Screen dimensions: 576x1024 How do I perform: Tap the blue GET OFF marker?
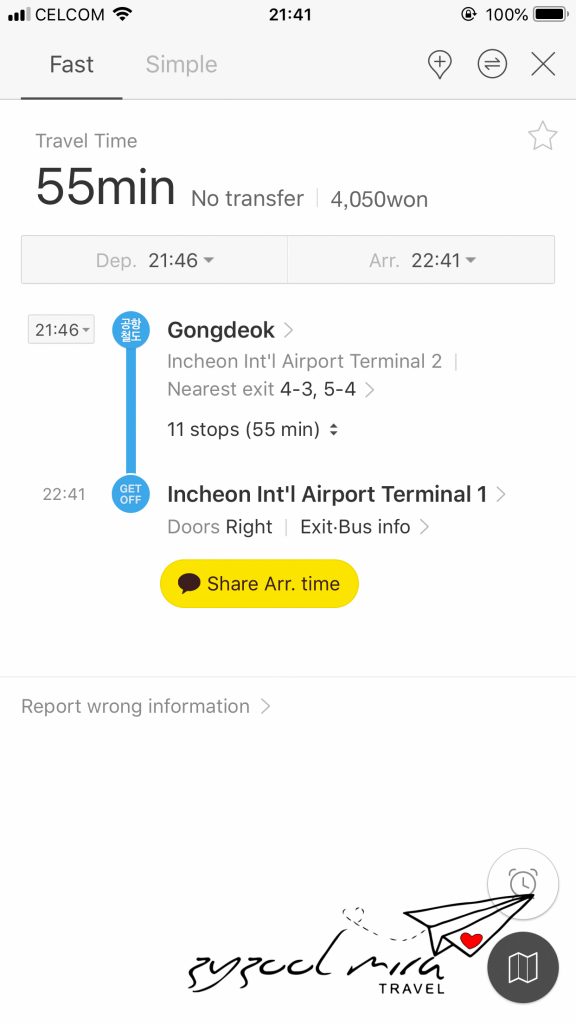[x=131, y=494]
